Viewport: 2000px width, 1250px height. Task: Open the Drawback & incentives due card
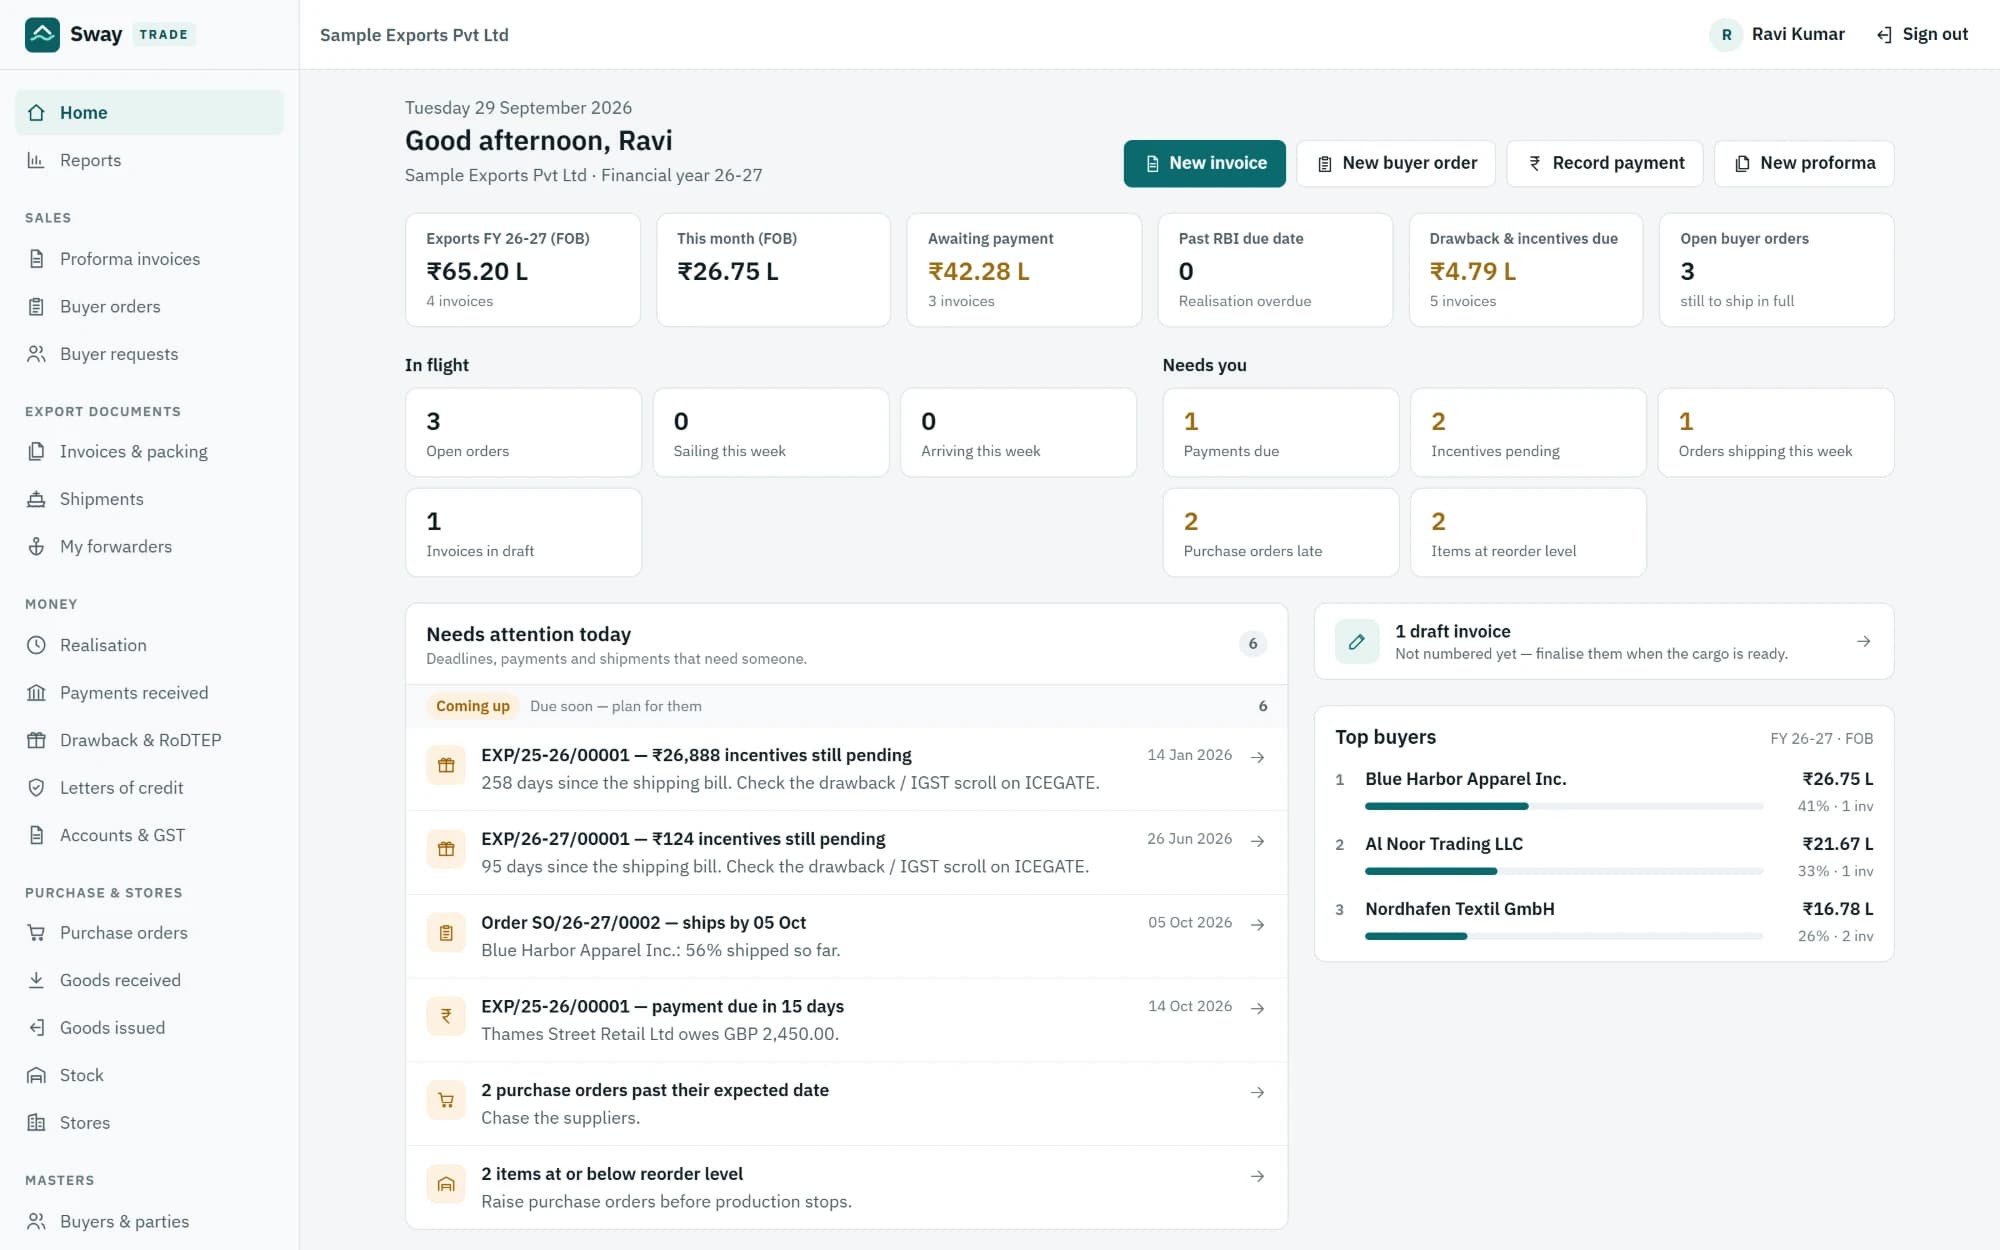tap(1526, 270)
